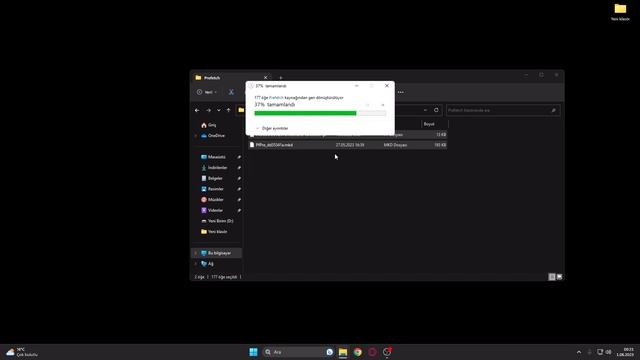
Task: Open Müzikler in the sidebar
Action: pyautogui.click(x=212, y=199)
